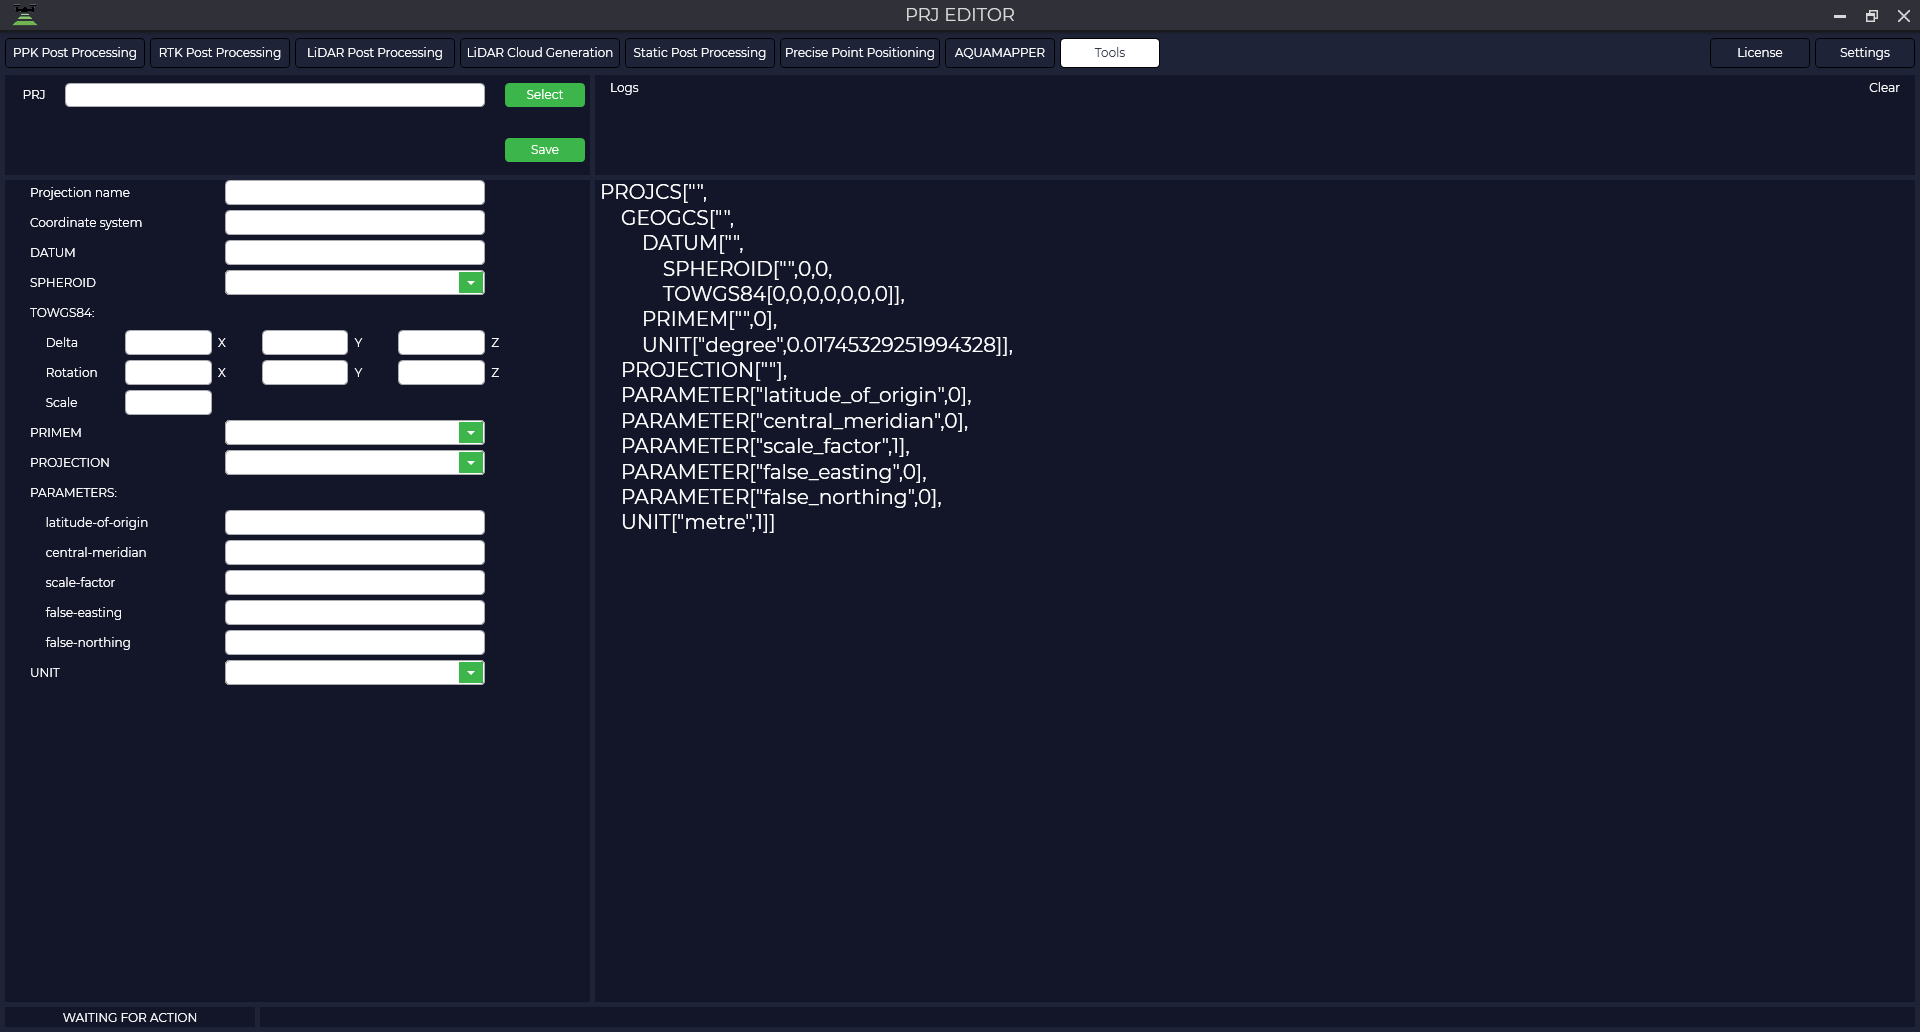Image resolution: width=1920 pixels, height=1032 pixels.
Task: Focus the DATUM input field
Action: pyautogui.click(x=355, y=253)
